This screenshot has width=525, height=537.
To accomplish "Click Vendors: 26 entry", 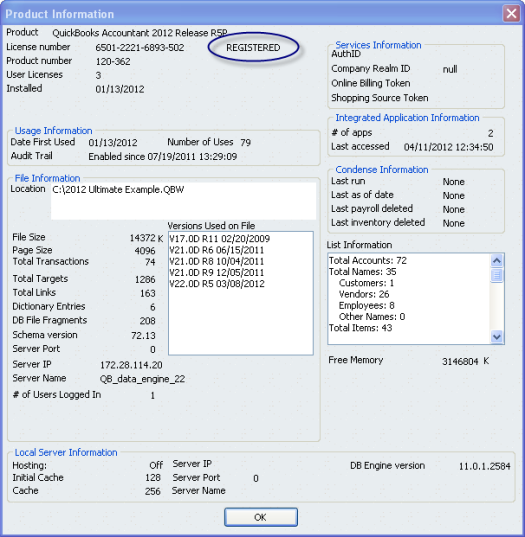I will tap(364, 294).
